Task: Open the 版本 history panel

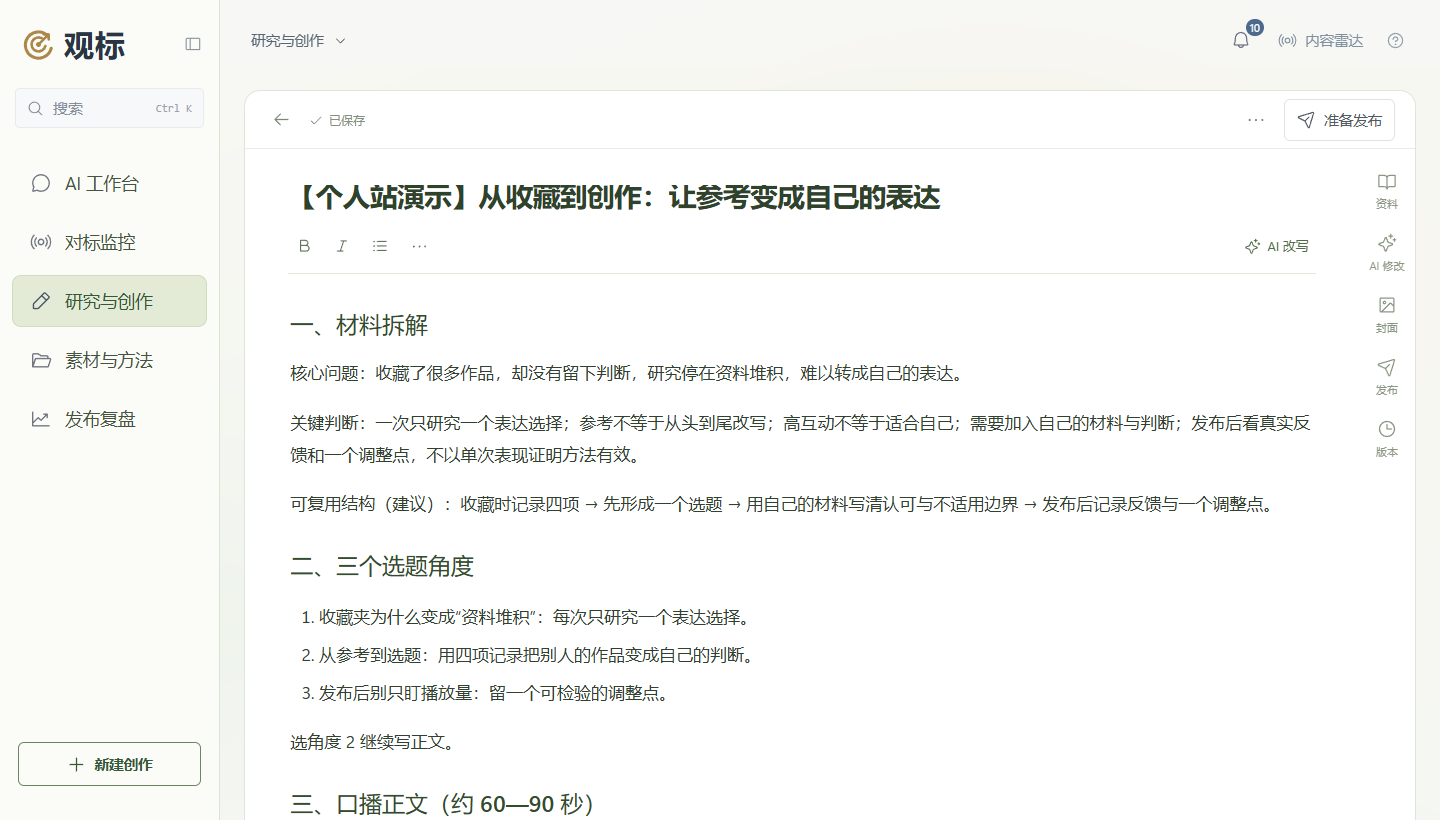Action: 1386,439
